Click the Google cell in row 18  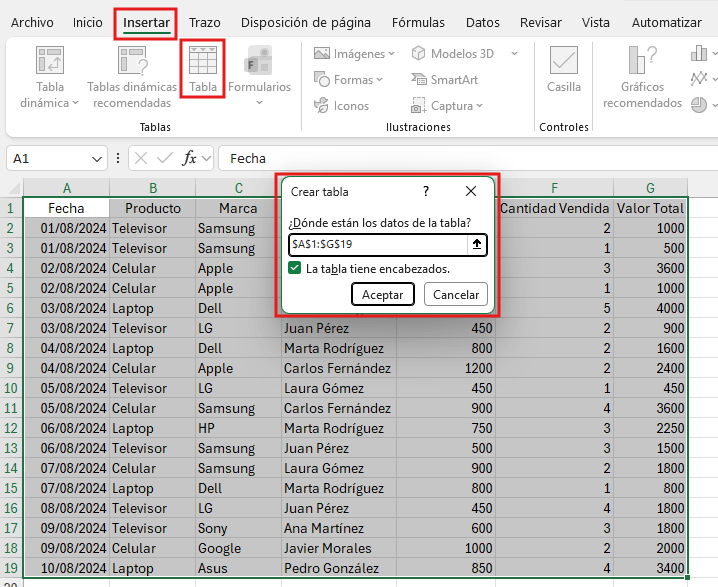tap(239, 548)
